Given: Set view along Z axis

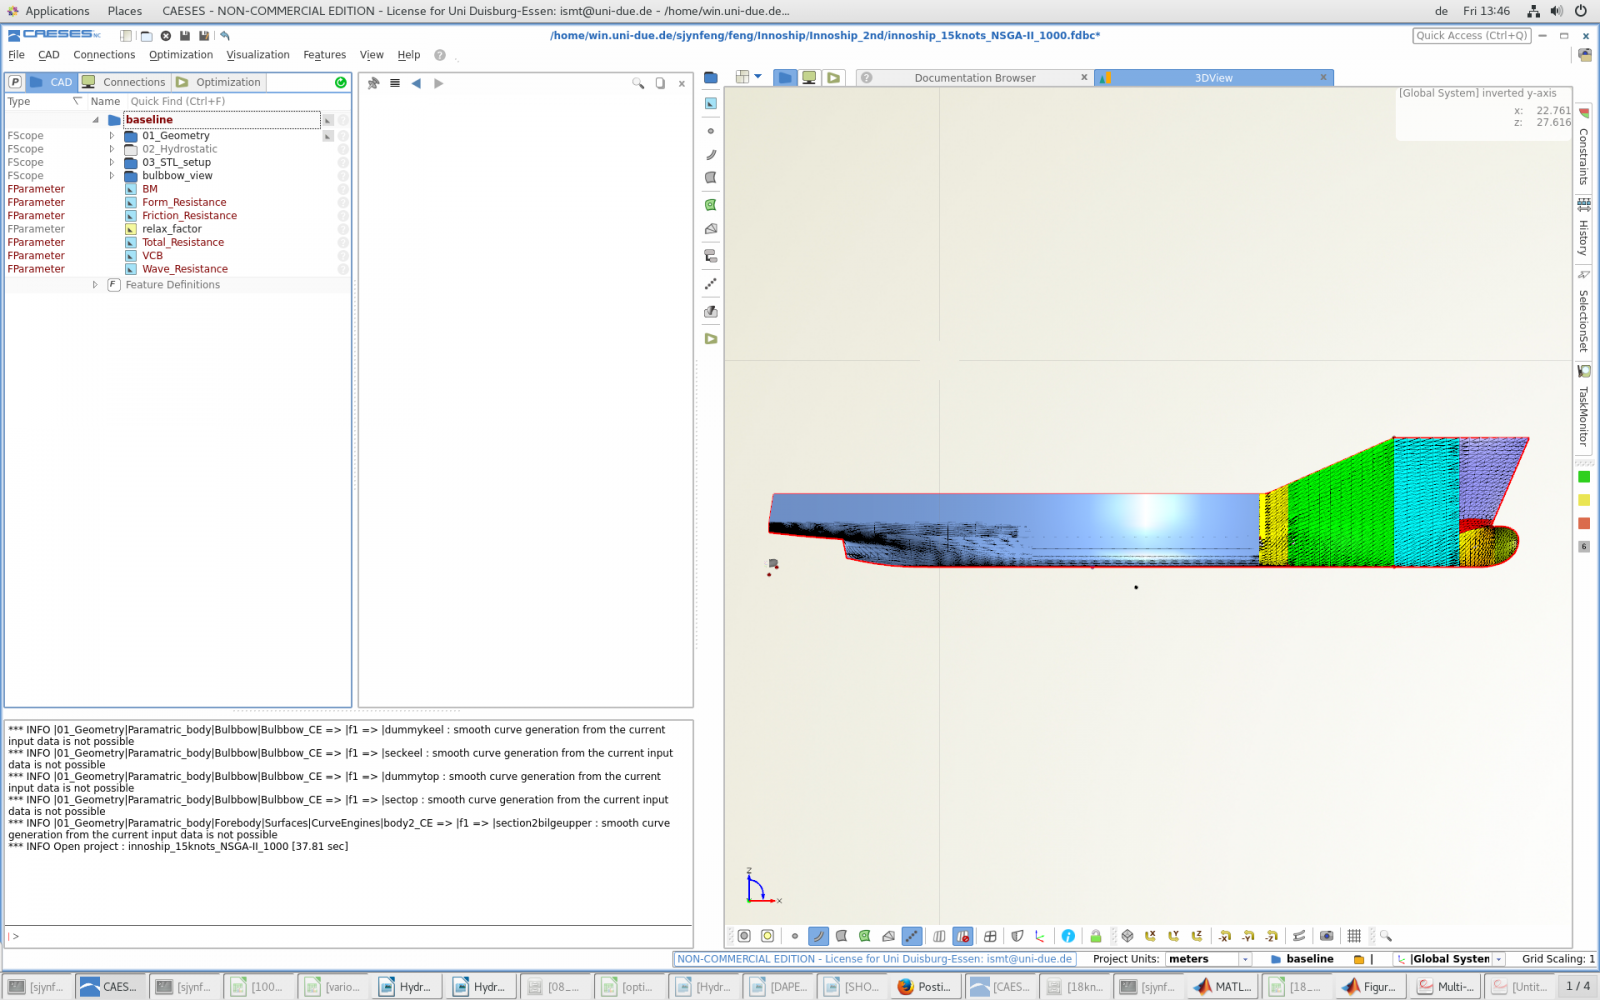Looking at the screenshot, I should click(1196, 936).
